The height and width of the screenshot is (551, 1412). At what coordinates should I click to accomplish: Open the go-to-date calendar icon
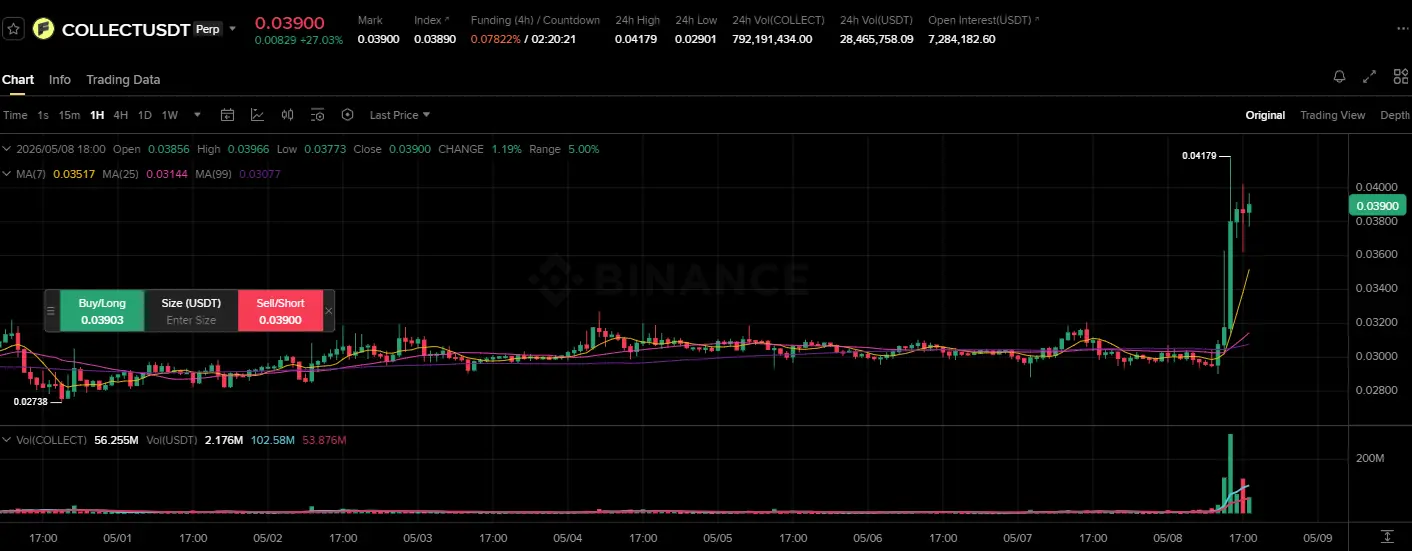point(227,115)
